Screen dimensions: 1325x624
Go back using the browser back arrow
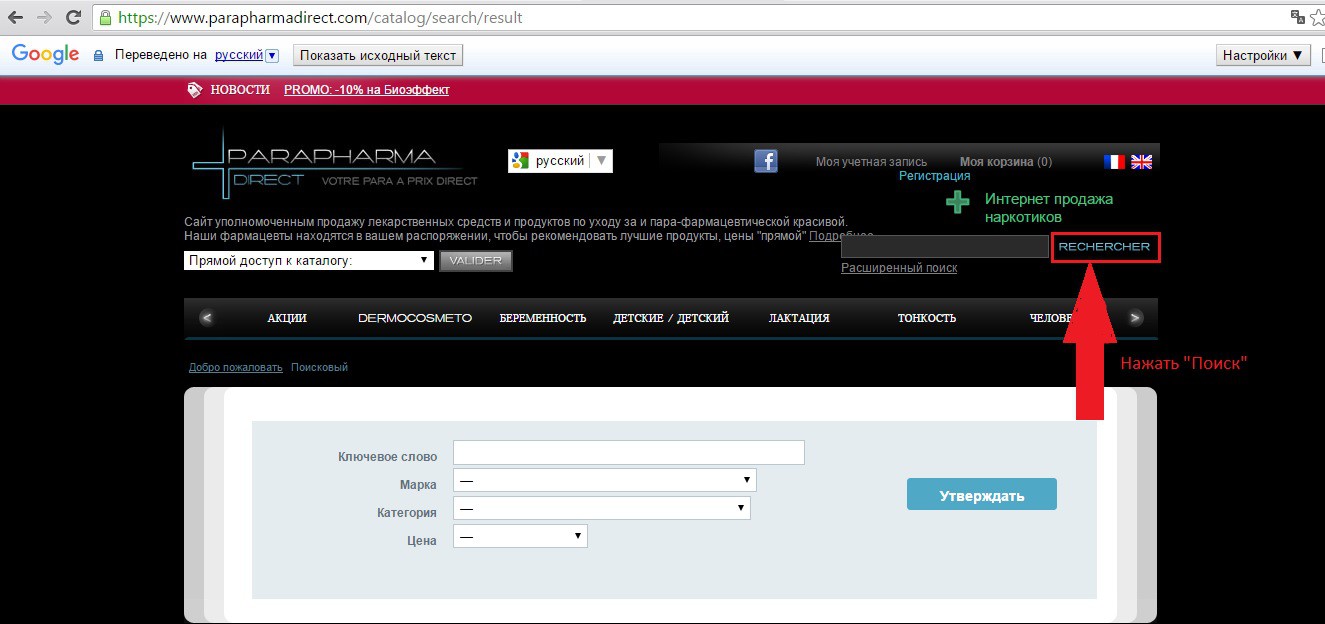tap(16, 17)
